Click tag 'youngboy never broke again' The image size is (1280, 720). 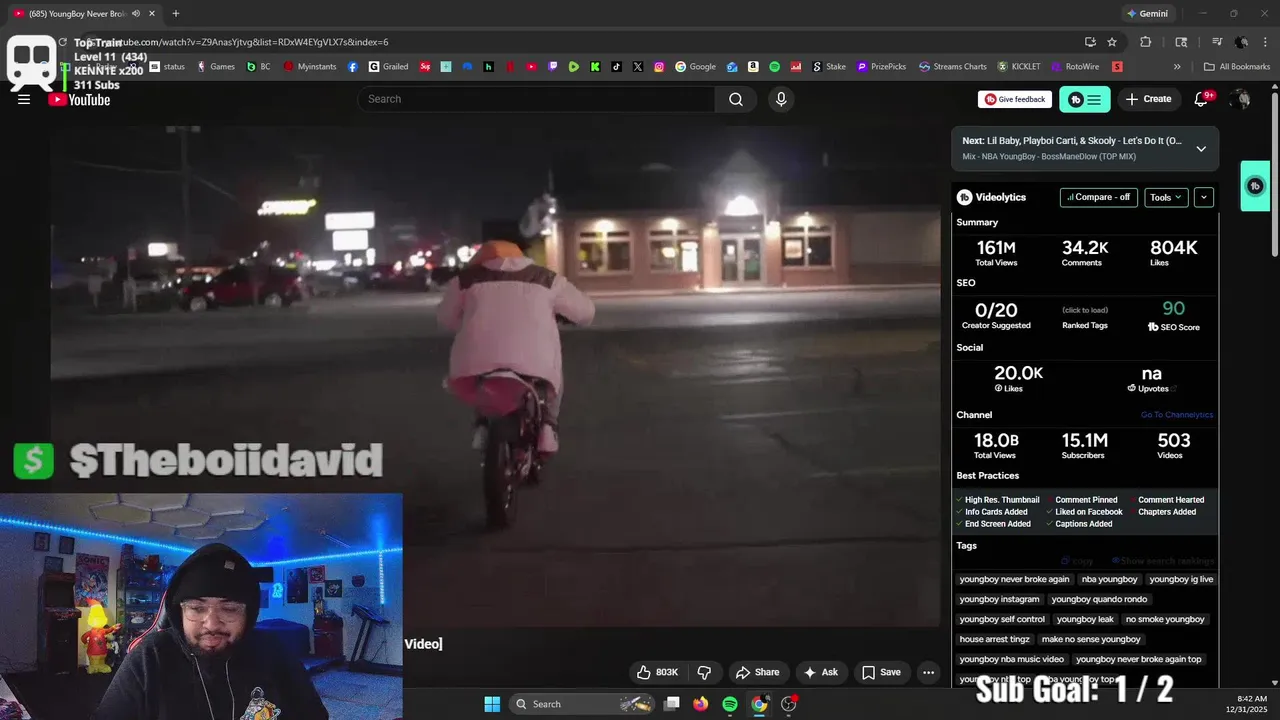[x=1014, y=579]
